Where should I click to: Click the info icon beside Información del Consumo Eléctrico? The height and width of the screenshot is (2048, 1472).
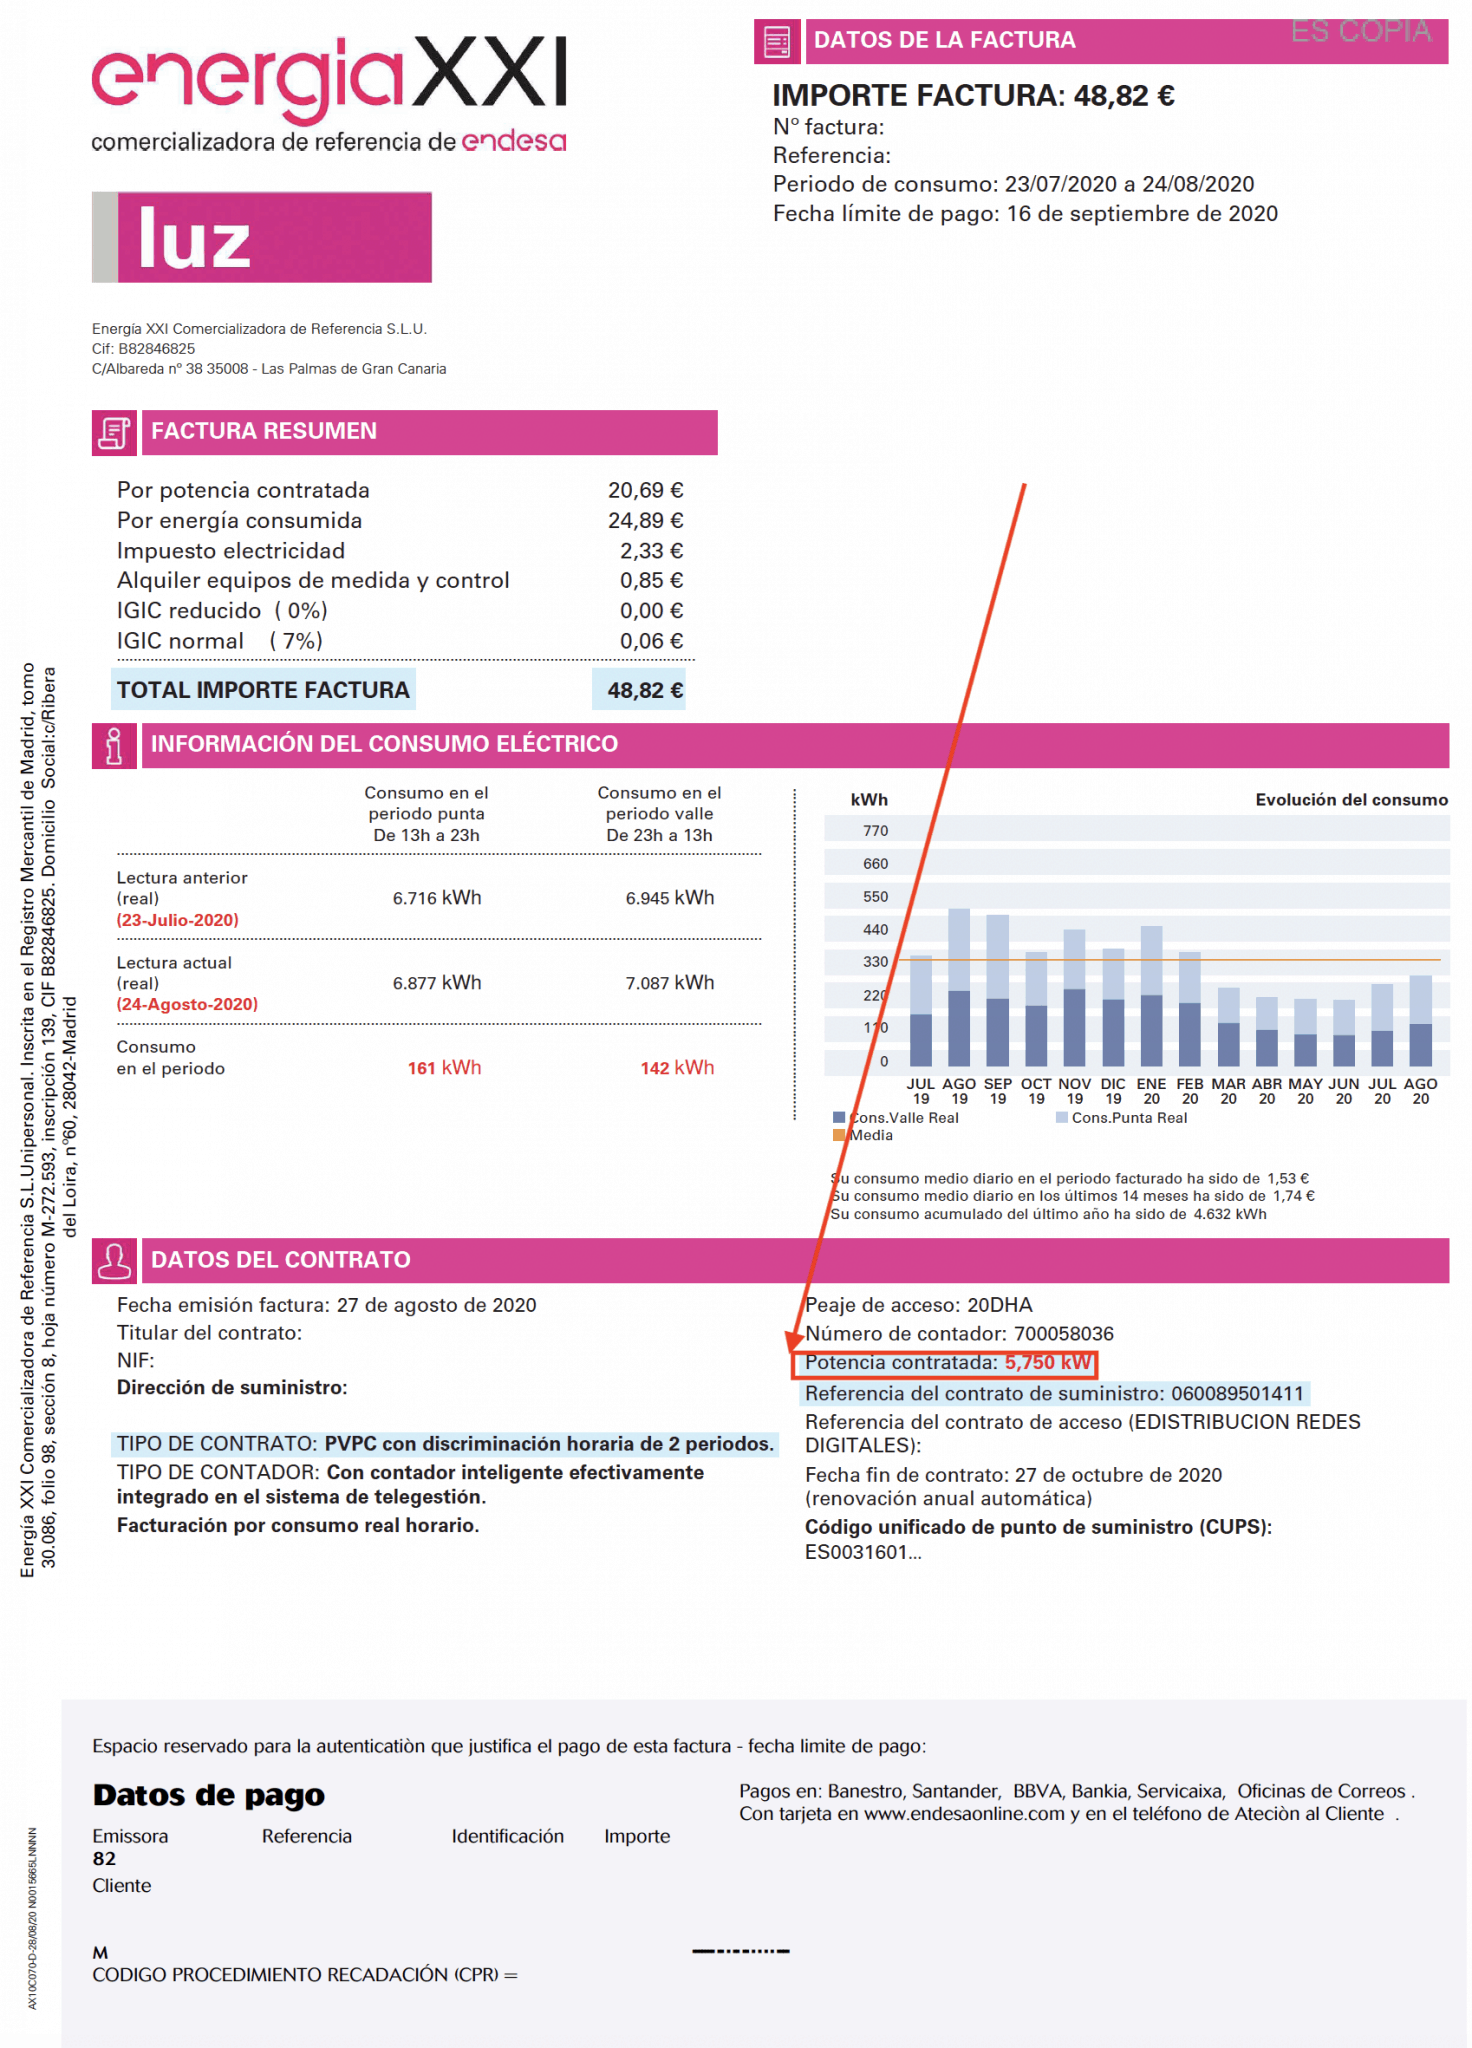point(114,745)
